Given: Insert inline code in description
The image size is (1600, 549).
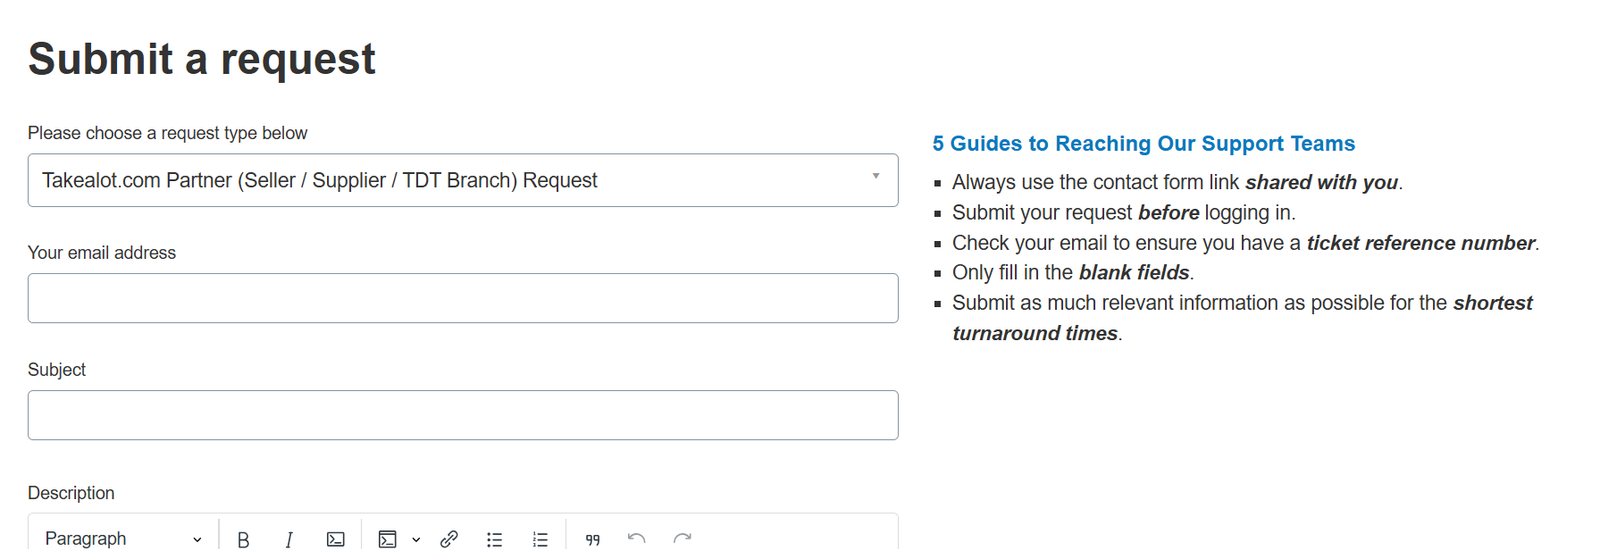Looking at the screenshot, I should pos(336,539).
